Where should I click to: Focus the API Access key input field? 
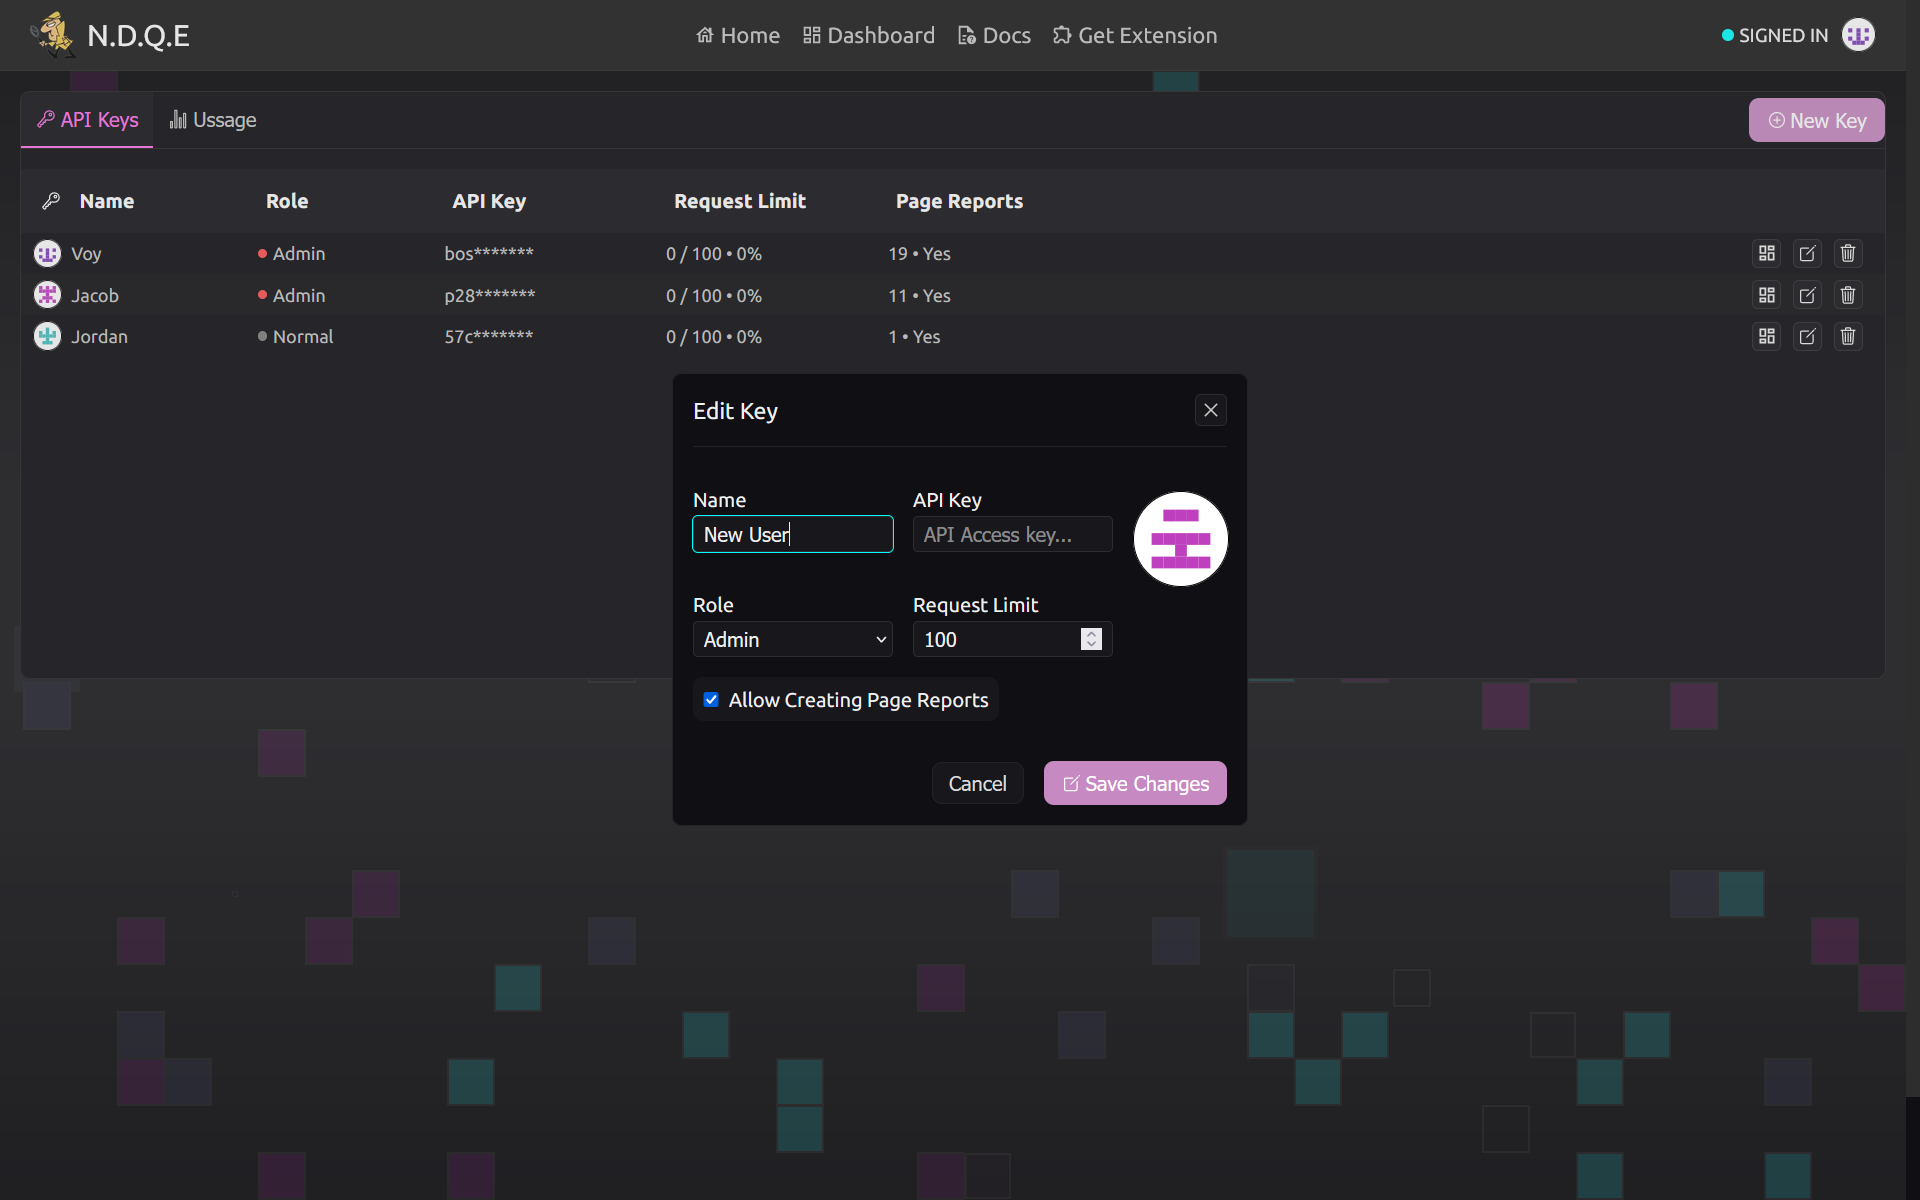pos(1012,535)
